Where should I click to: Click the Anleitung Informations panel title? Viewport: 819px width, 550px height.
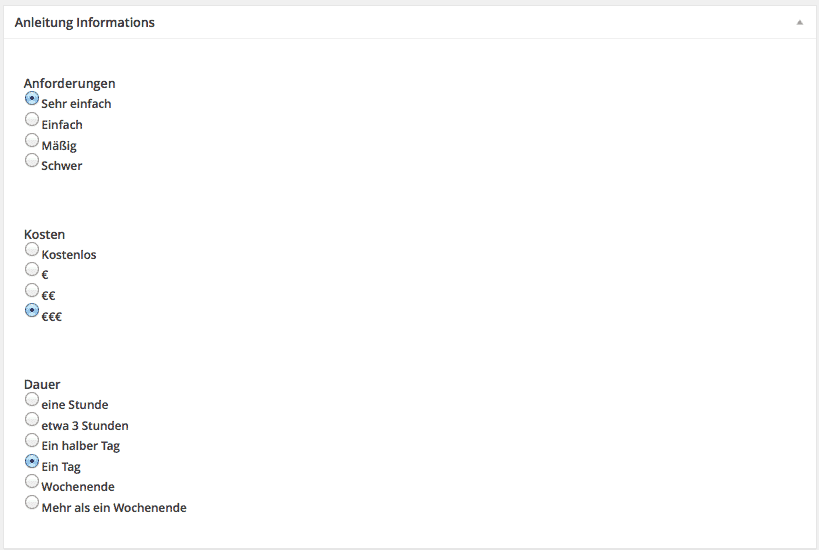[85, 22]
